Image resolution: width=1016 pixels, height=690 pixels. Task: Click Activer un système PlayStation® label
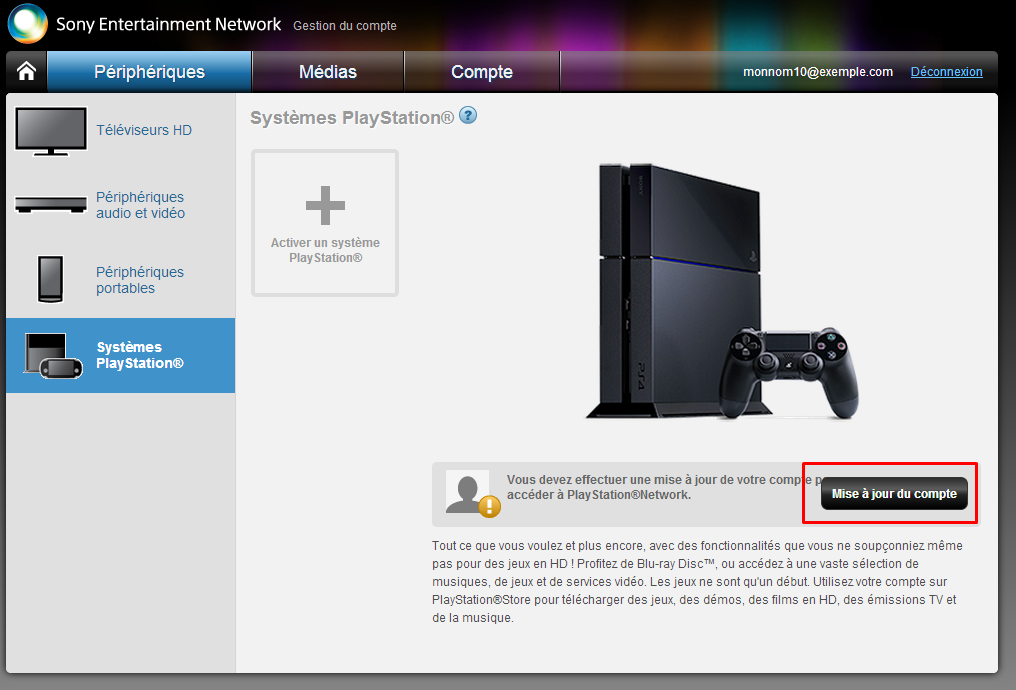coord(325,250)
